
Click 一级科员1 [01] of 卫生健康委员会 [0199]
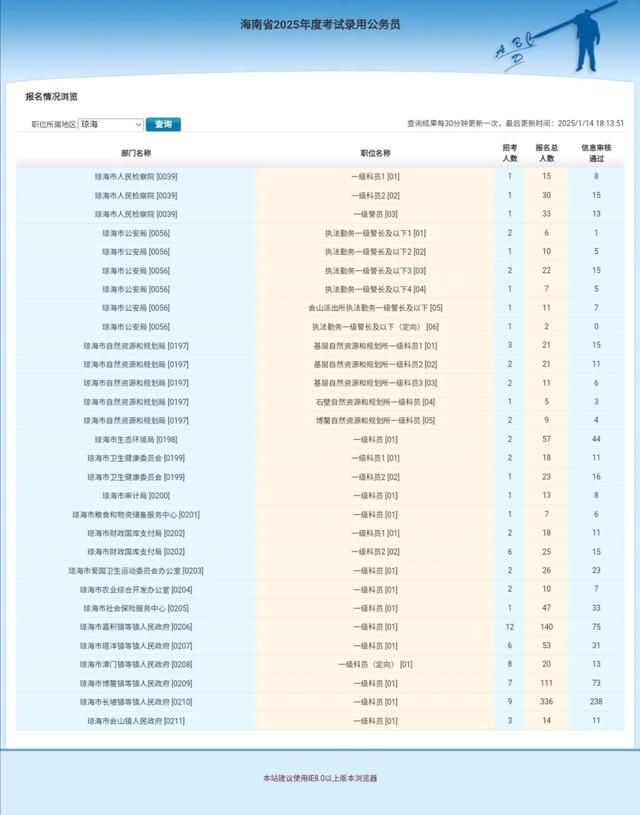[375, 458]
